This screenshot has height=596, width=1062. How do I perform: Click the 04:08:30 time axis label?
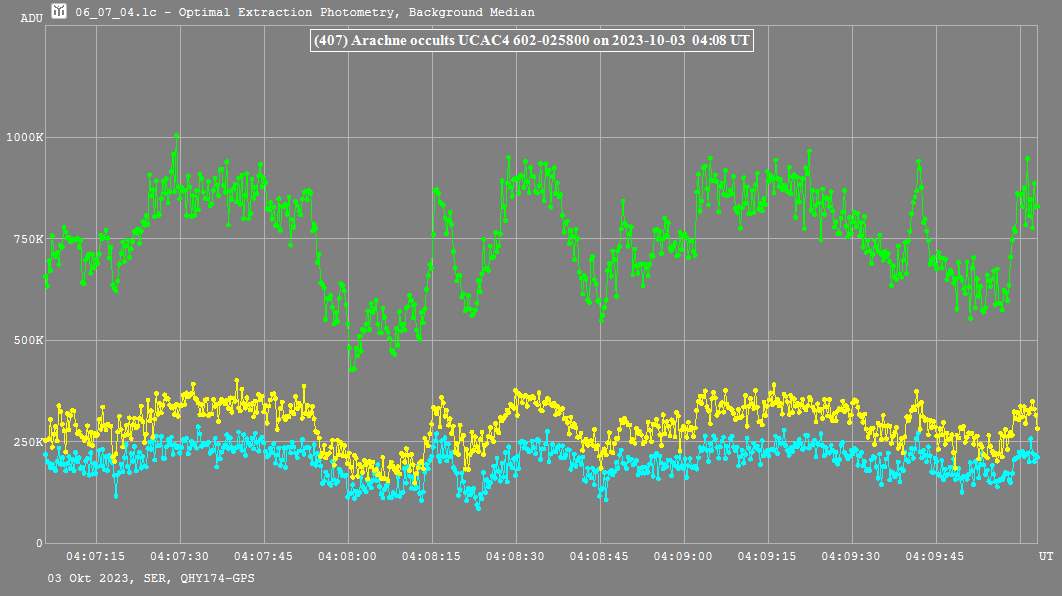[x=516, y=555]
